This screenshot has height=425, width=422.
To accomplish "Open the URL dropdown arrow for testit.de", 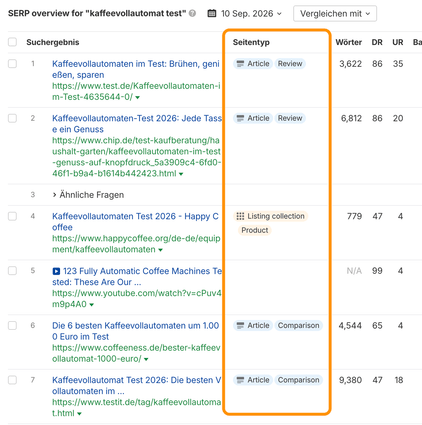I will (79, 414).
